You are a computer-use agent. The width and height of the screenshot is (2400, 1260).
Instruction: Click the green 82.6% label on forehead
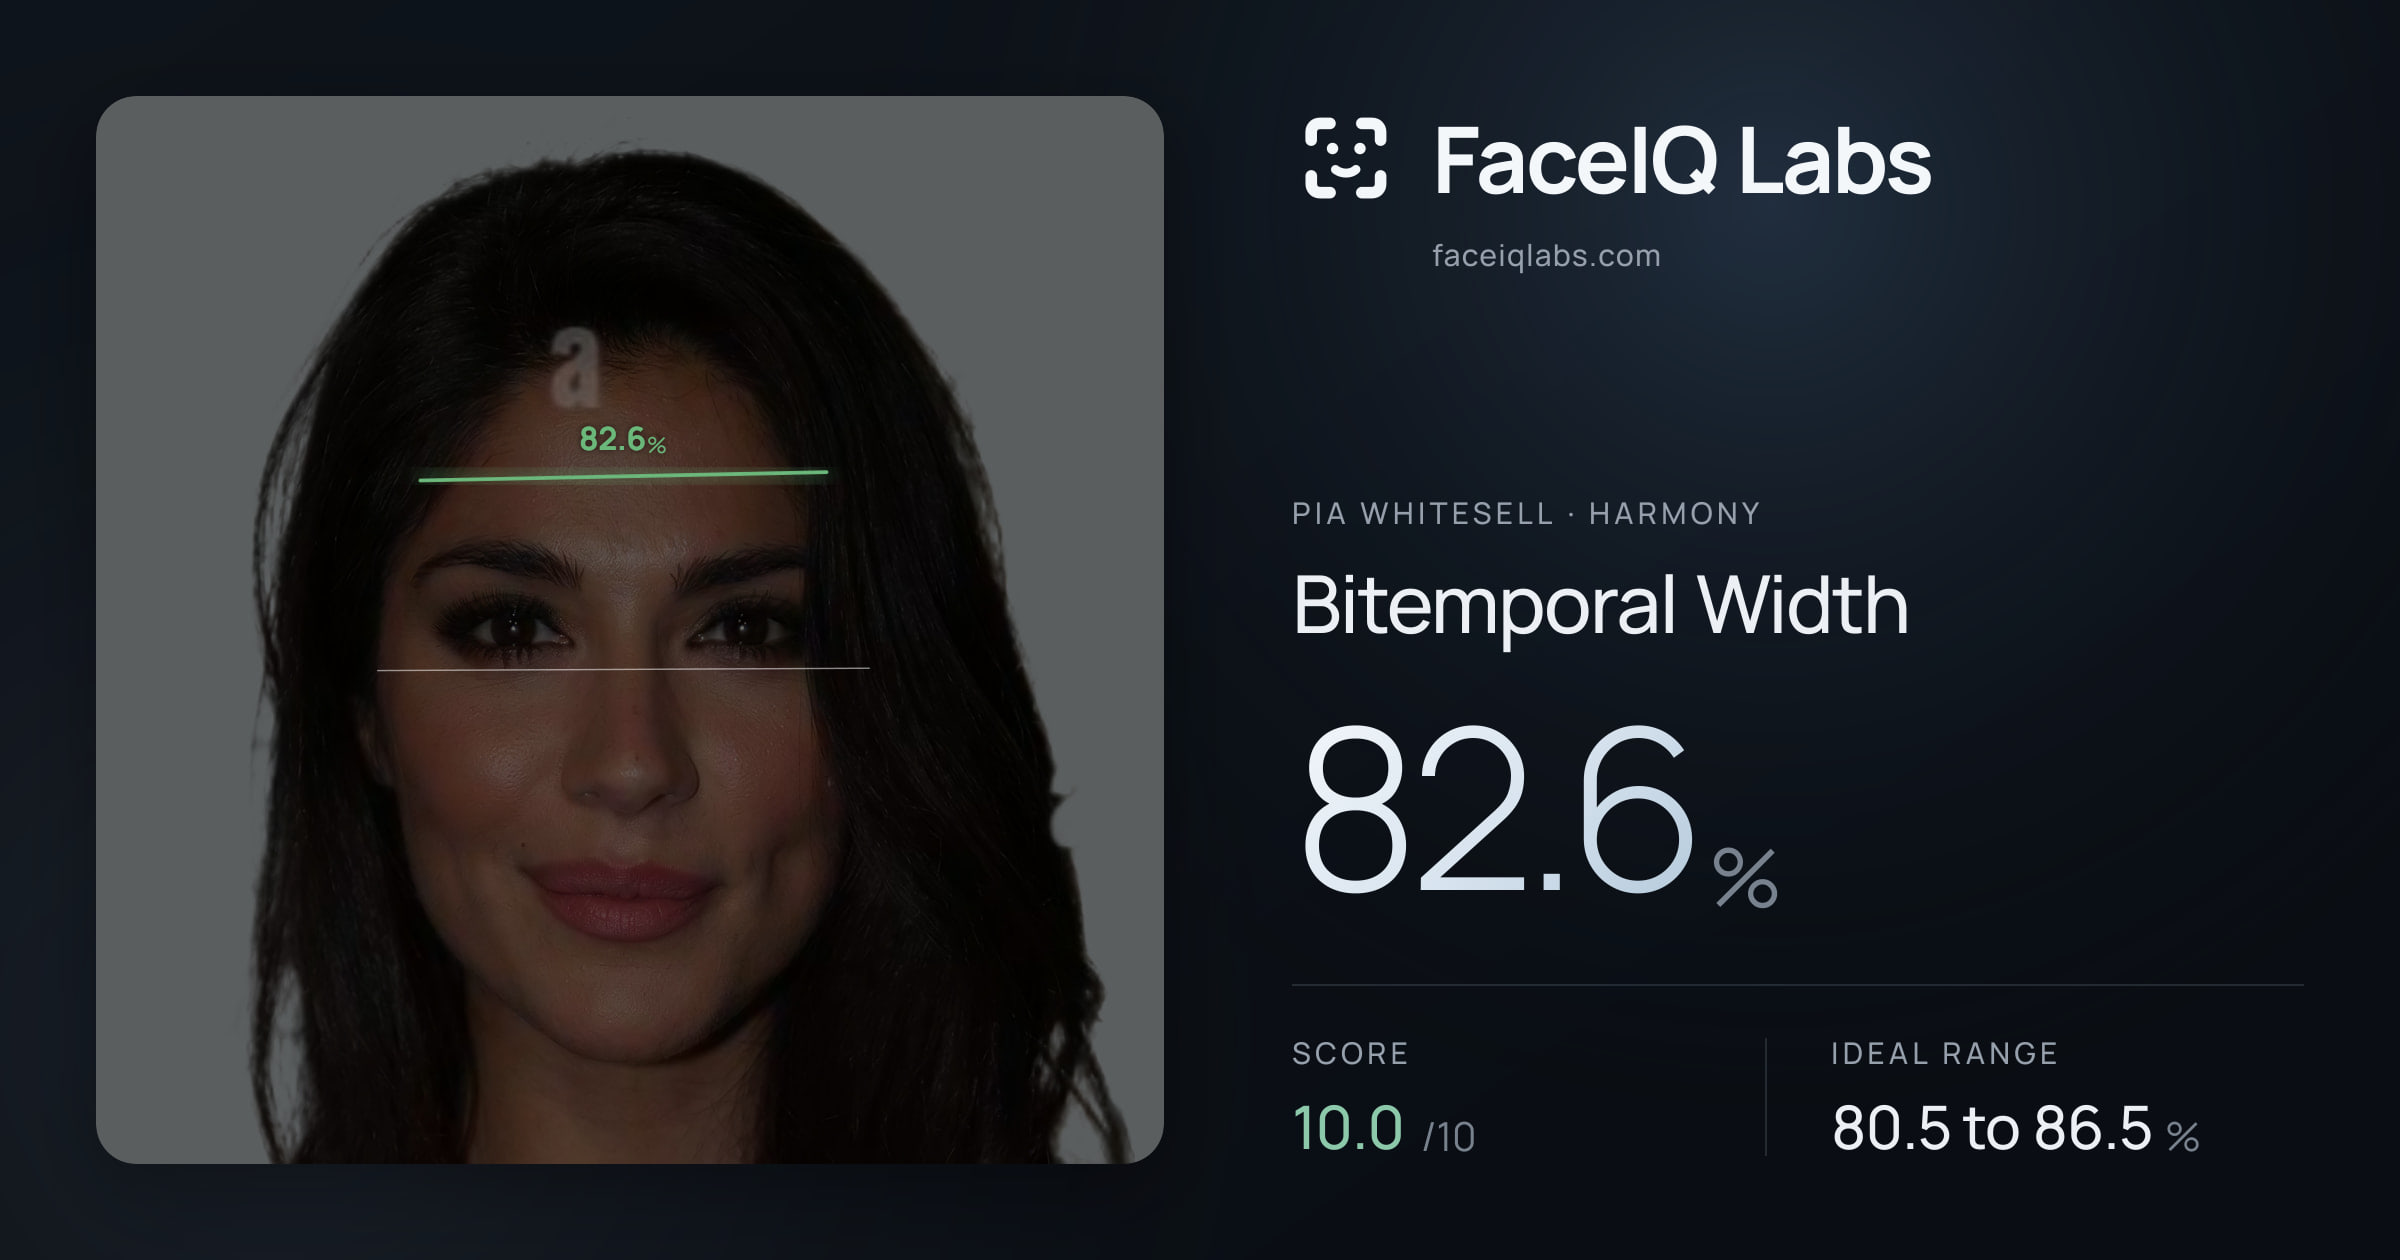point(623,439)
